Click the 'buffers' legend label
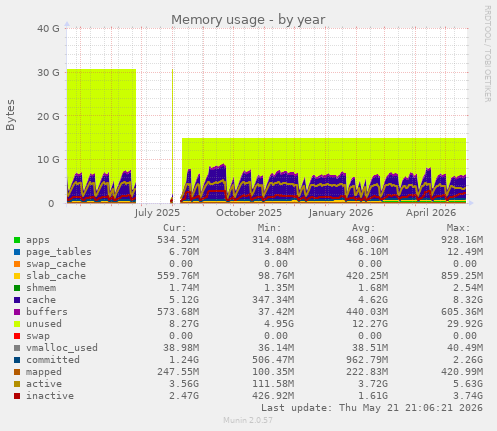The image size is (497, 431). tap(47, 312)
